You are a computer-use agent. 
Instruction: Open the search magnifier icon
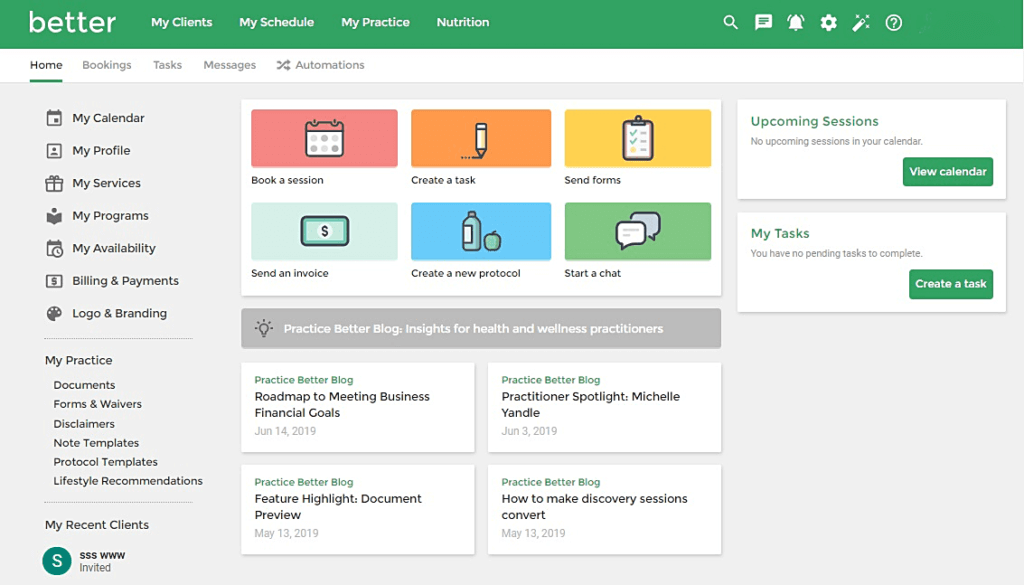pyautogui.click(x=730, y=23)
